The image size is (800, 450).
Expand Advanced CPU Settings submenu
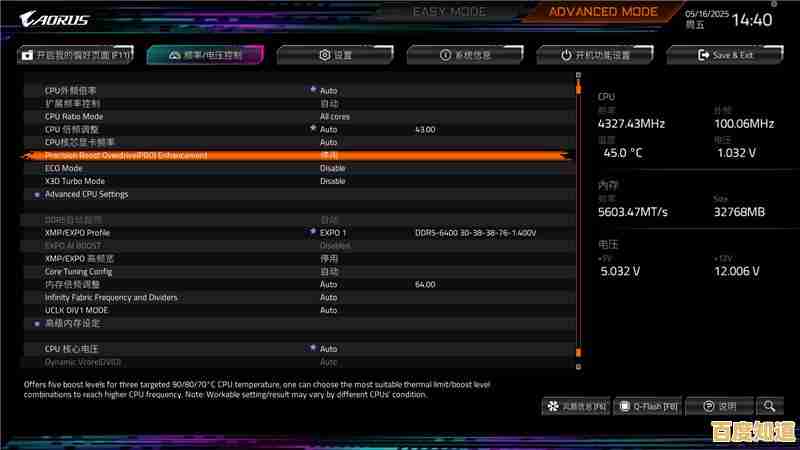pos(86,194)
